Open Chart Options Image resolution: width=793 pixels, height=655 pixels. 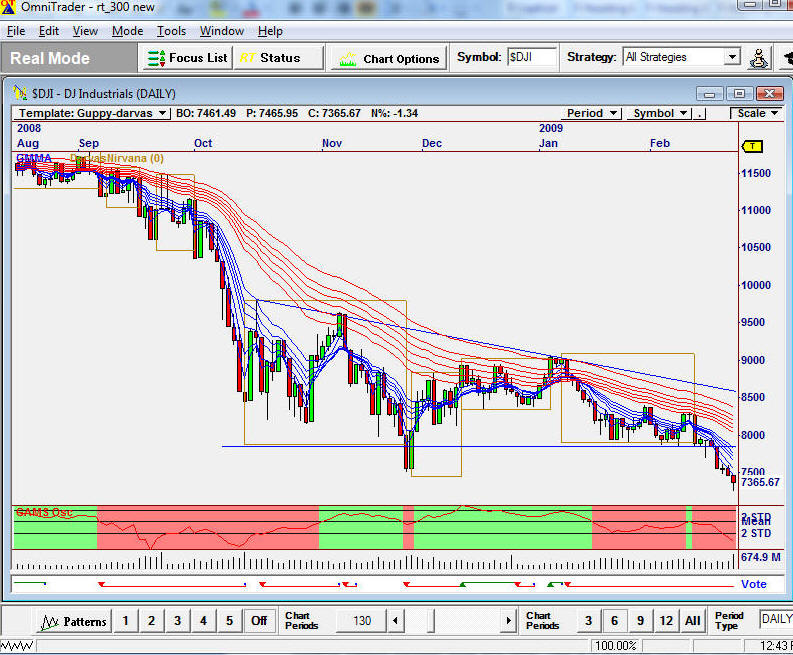tap(388, 59)
